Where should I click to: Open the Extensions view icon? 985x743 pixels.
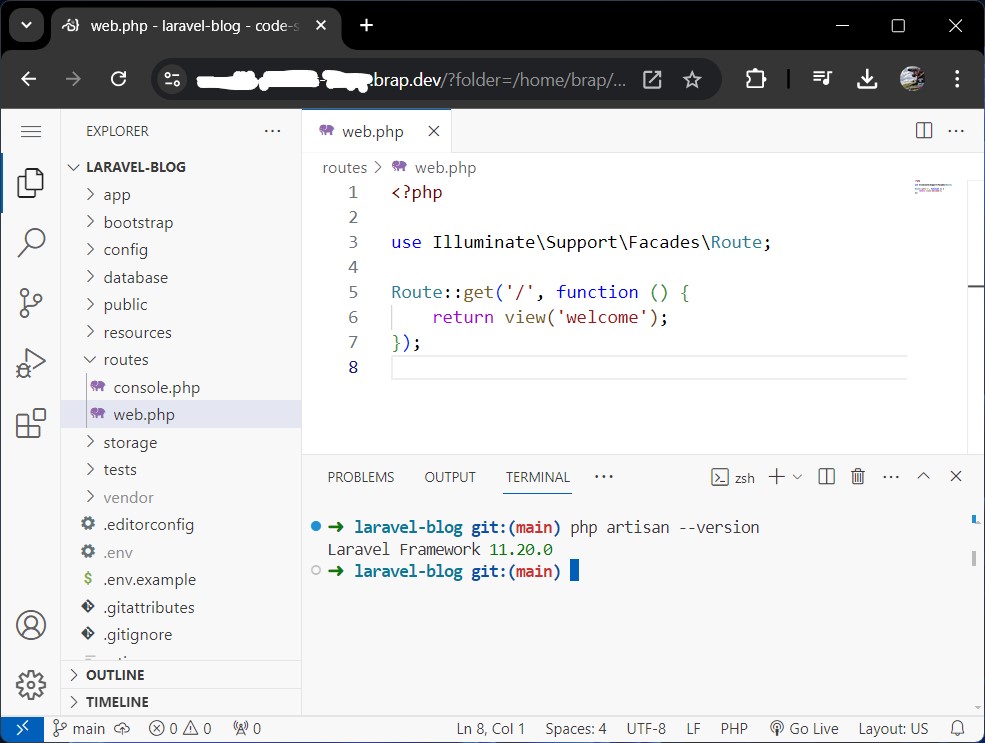coord(31,423)
